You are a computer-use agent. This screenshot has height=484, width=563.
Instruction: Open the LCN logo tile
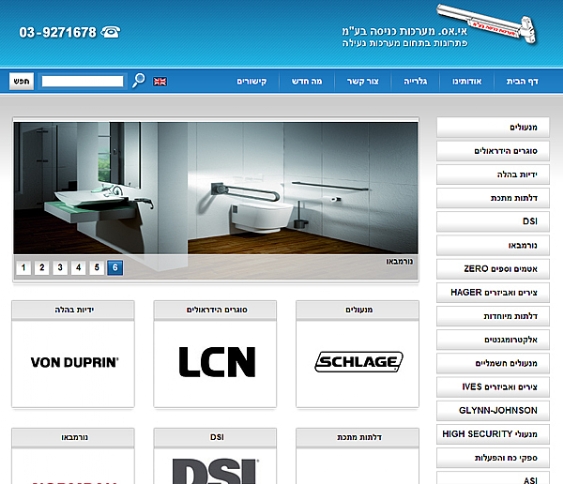coord(215,364)
